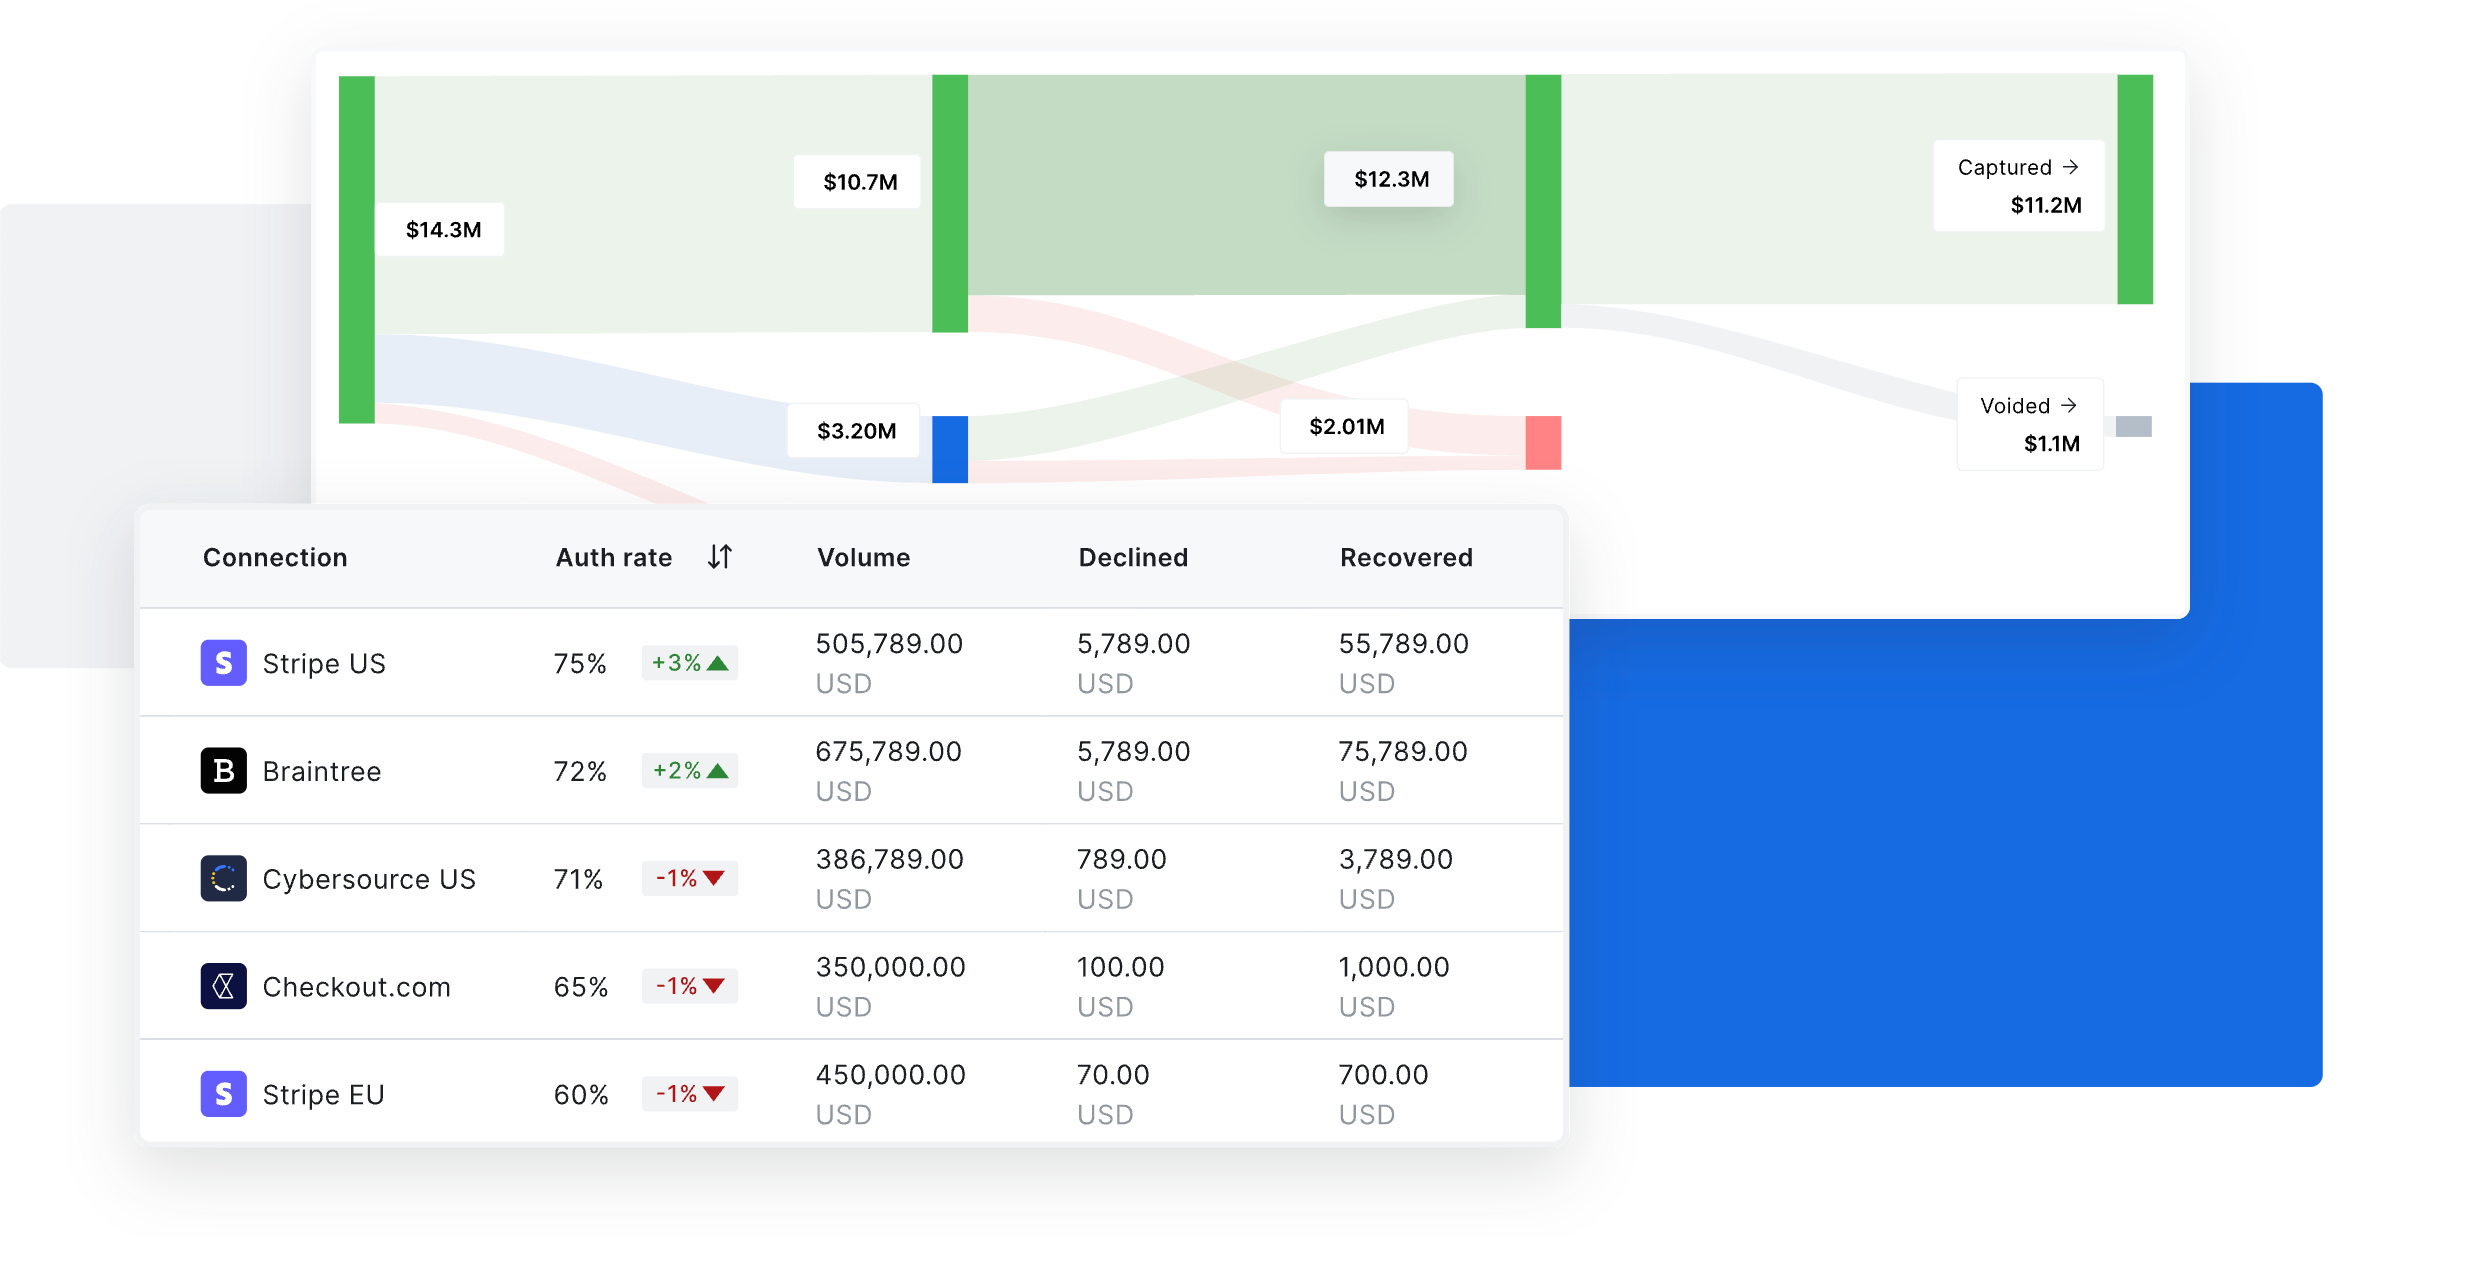Click the Checkout.com logo icon
Screen dimensions: 2466x1264
tap(223, 987)
